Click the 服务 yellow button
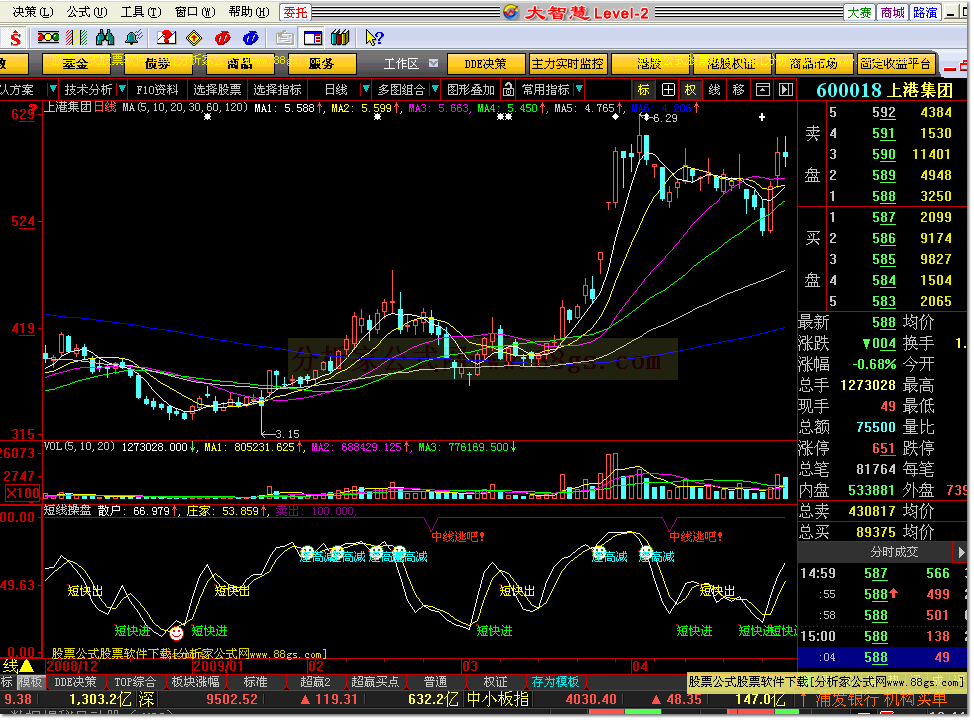Image resolution: width=974 pixels, height=720 pixels. point(322,64)
